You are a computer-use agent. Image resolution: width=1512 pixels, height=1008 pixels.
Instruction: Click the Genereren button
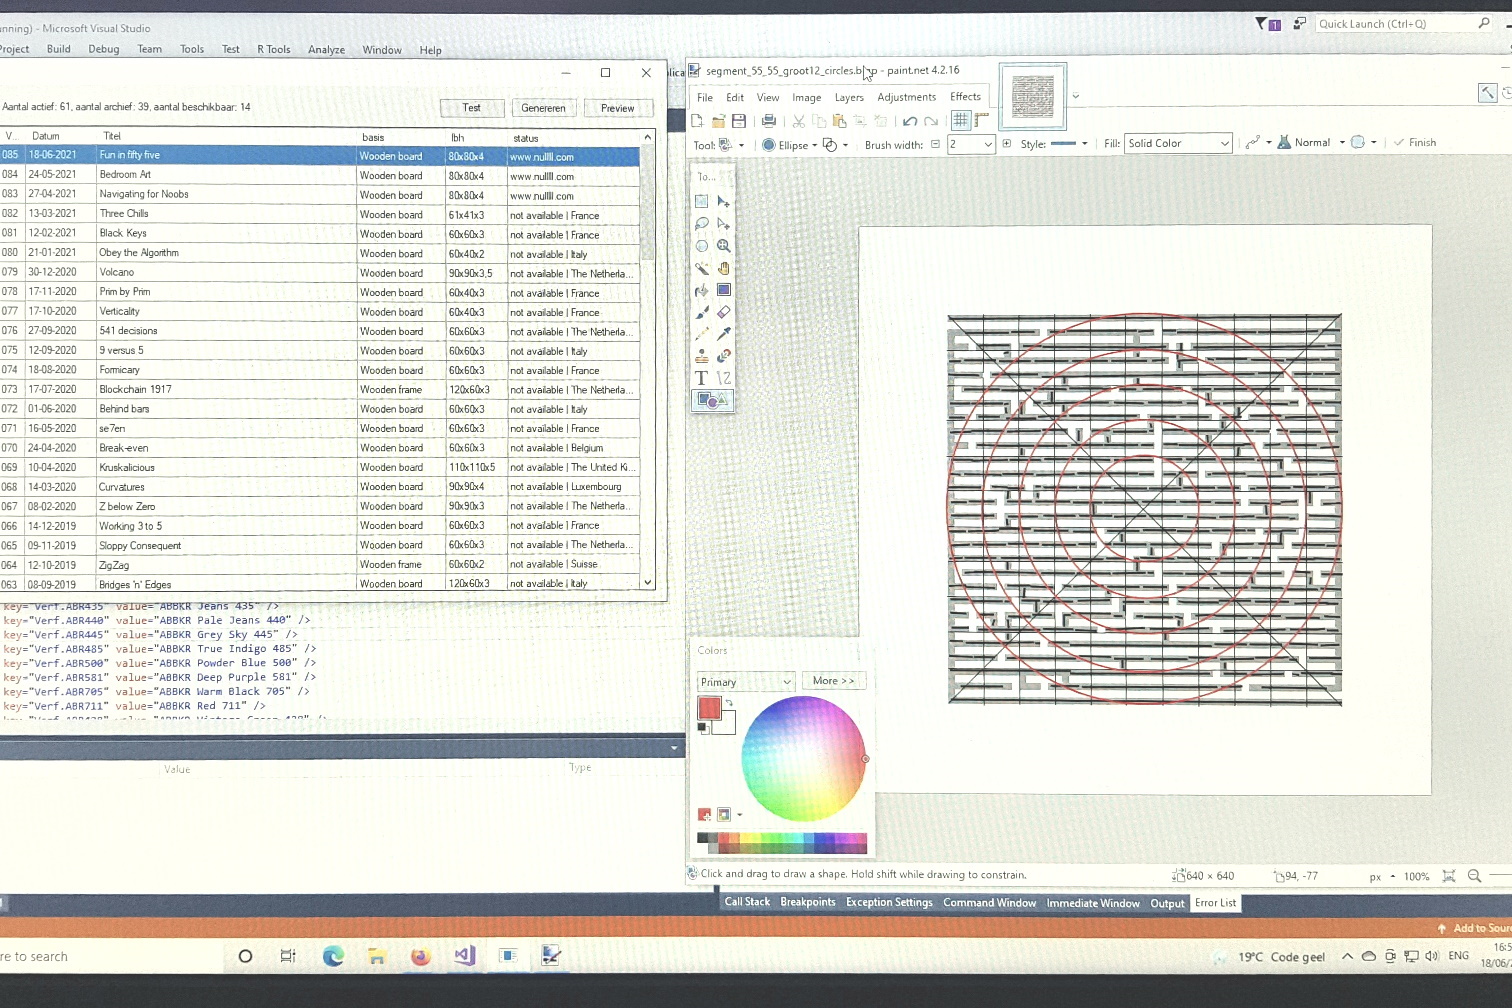point(544,108)
